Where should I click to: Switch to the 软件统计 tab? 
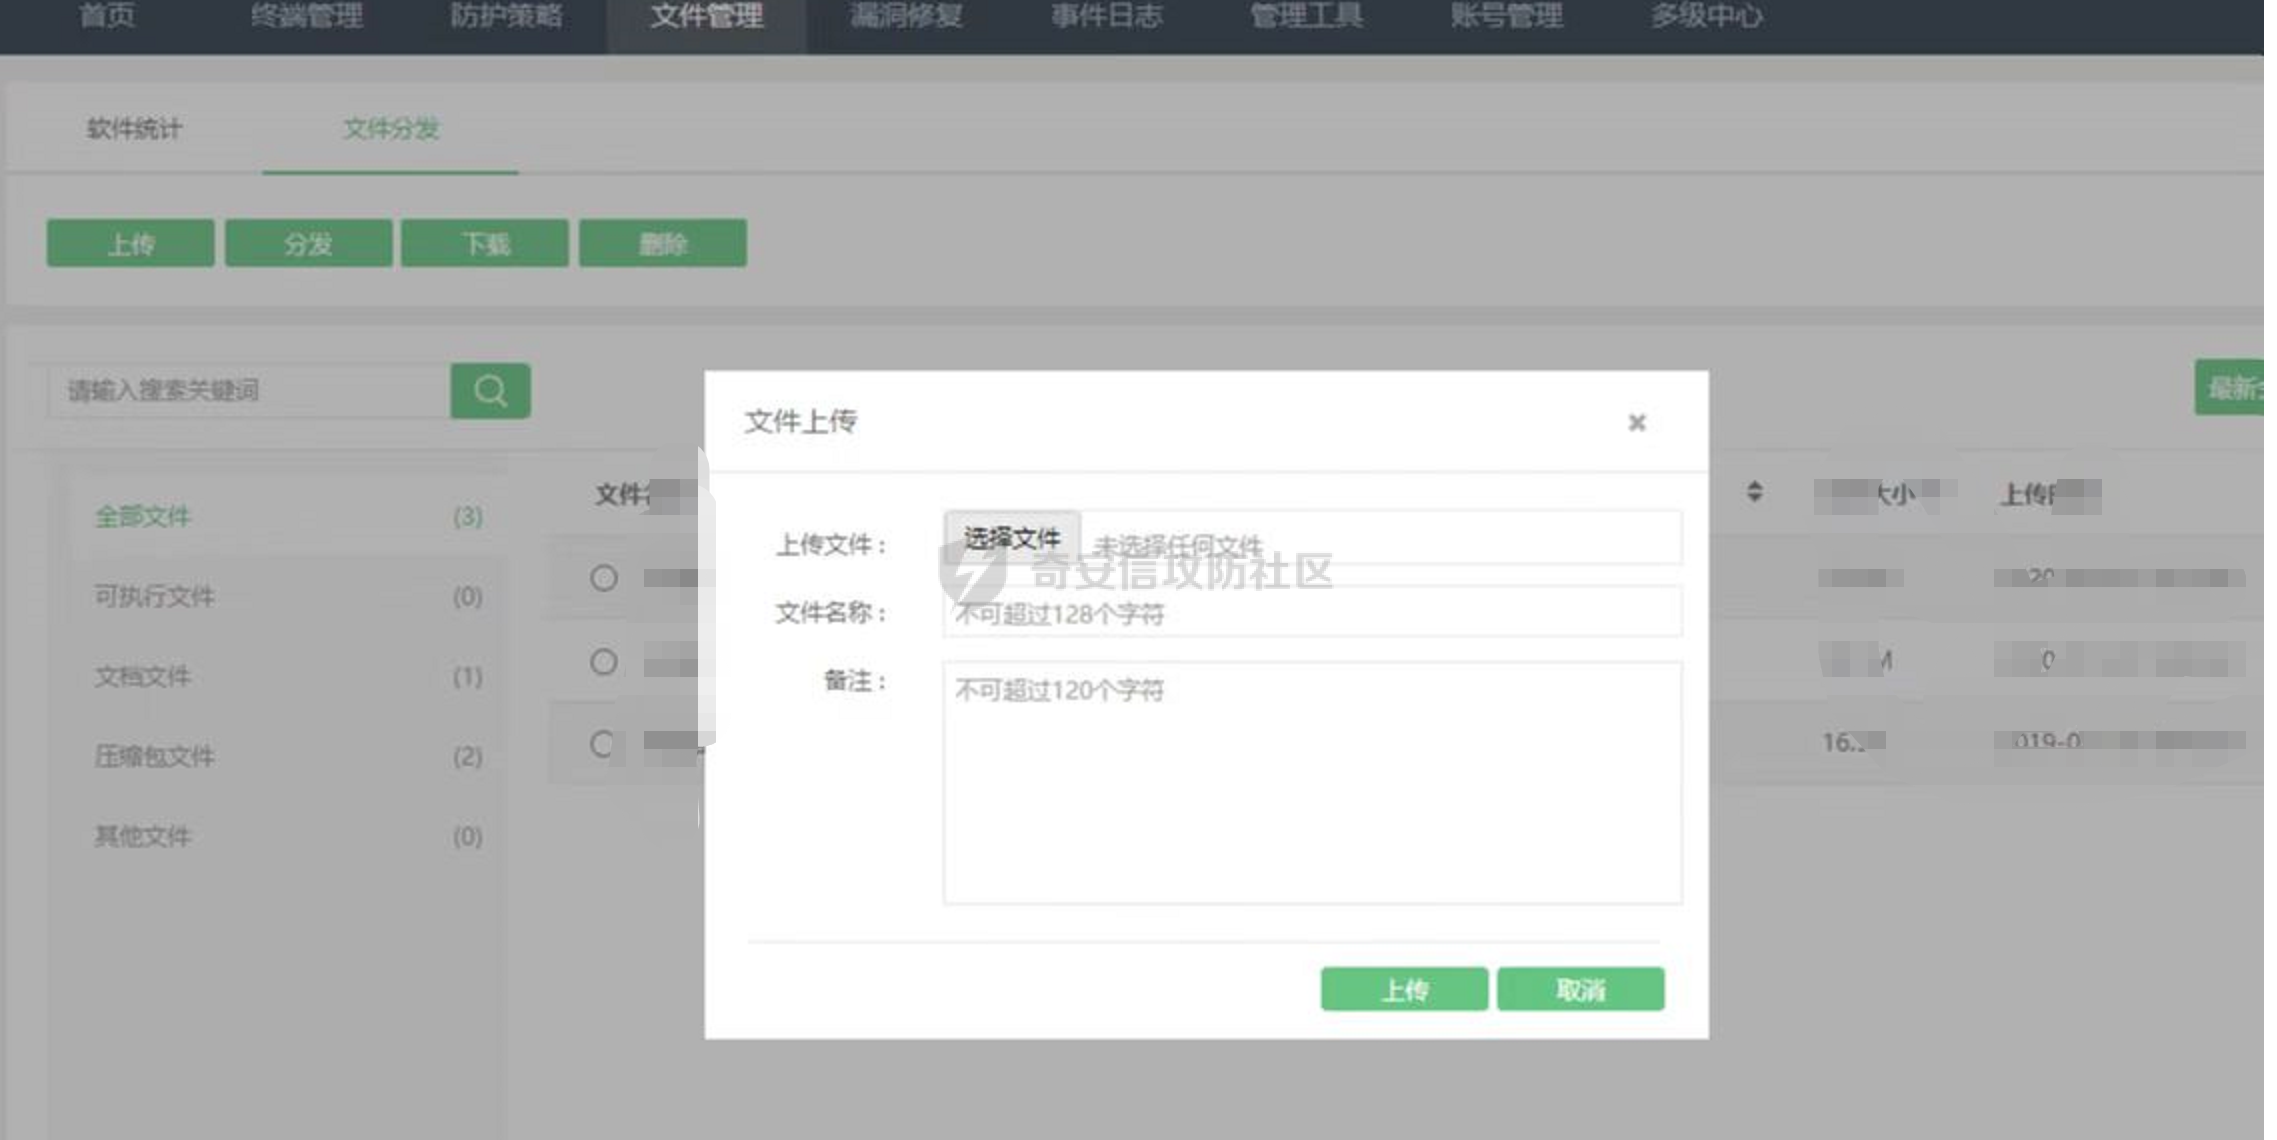click(x=134, y=129)
